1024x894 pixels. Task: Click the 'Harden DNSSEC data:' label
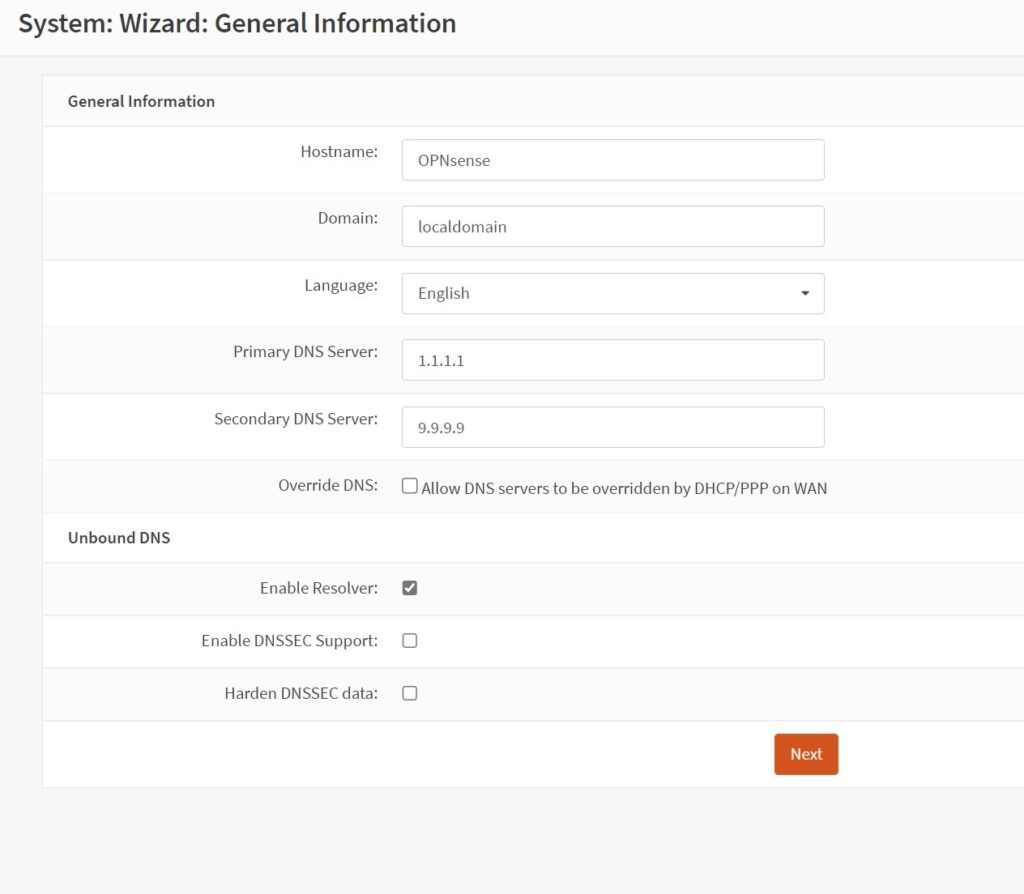tap(301, 693)
